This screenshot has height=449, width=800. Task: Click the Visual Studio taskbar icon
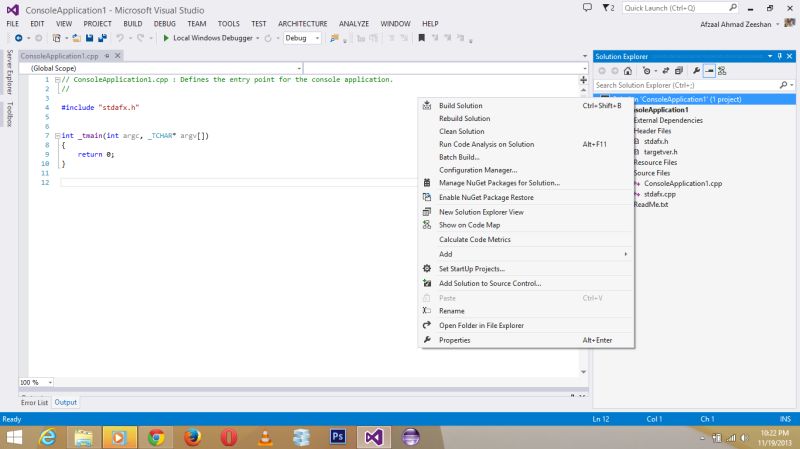click(x=373, y=437)
